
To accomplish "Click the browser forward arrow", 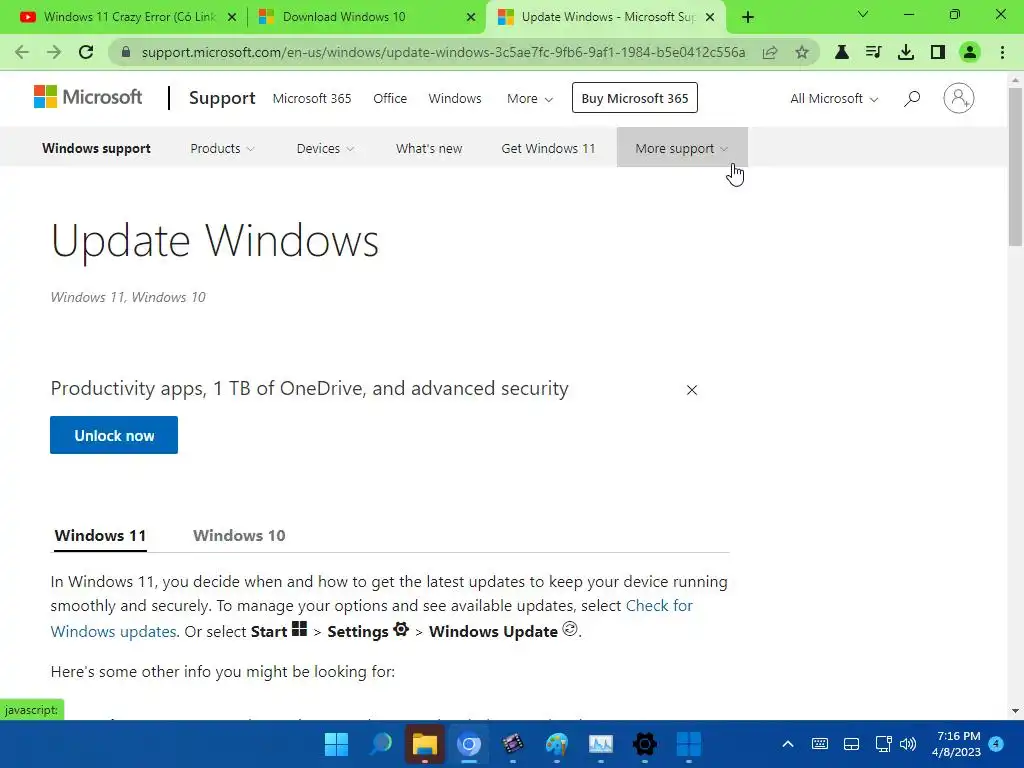I will (x=54, y=52).
